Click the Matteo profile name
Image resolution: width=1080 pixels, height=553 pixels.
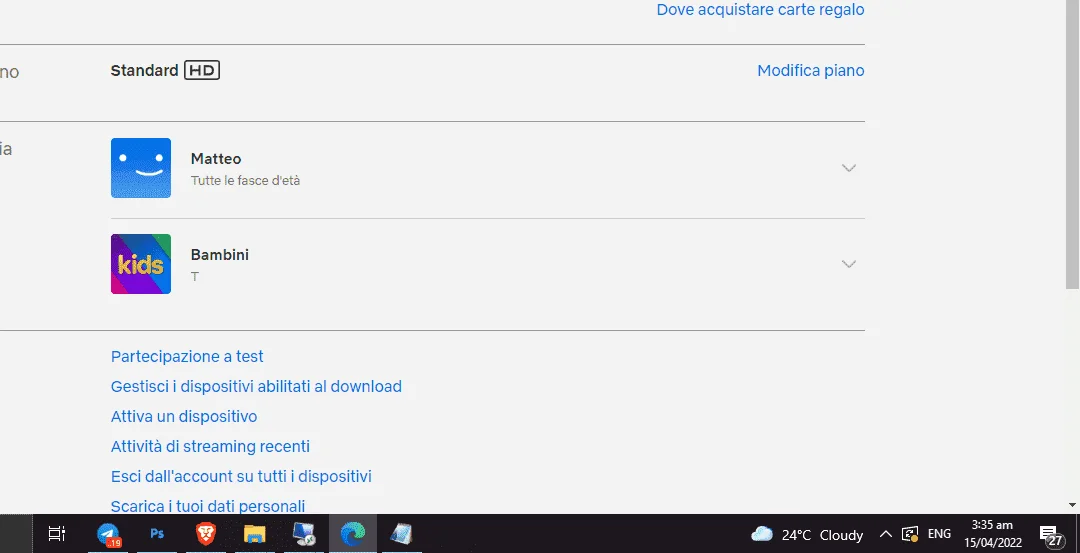coord(216,158)
